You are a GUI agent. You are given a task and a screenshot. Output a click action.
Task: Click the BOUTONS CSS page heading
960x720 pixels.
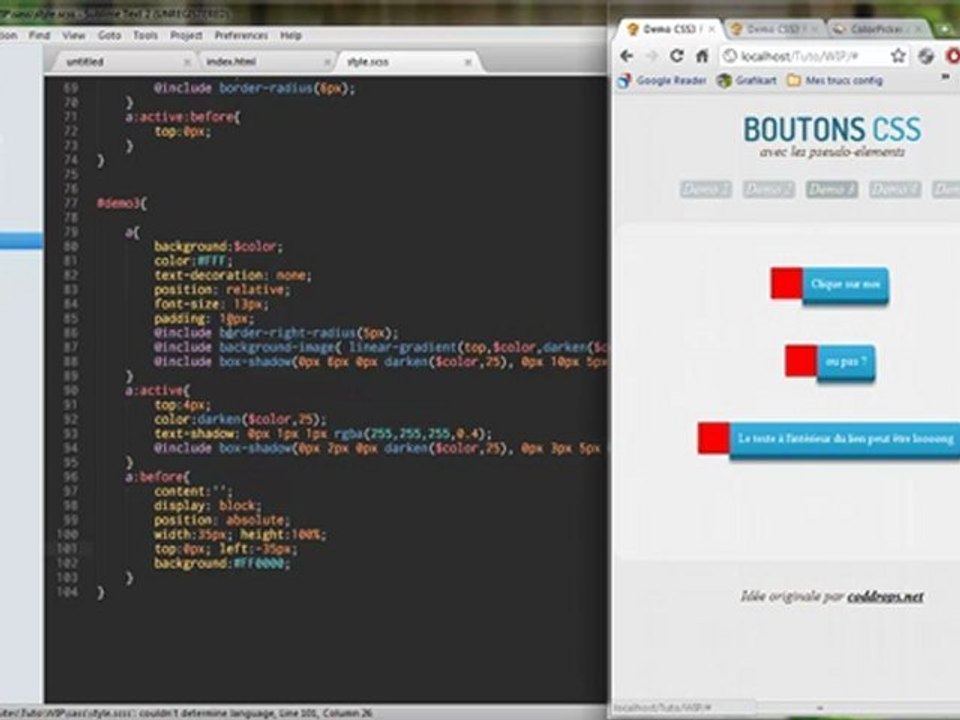click(x=832, y=130)
